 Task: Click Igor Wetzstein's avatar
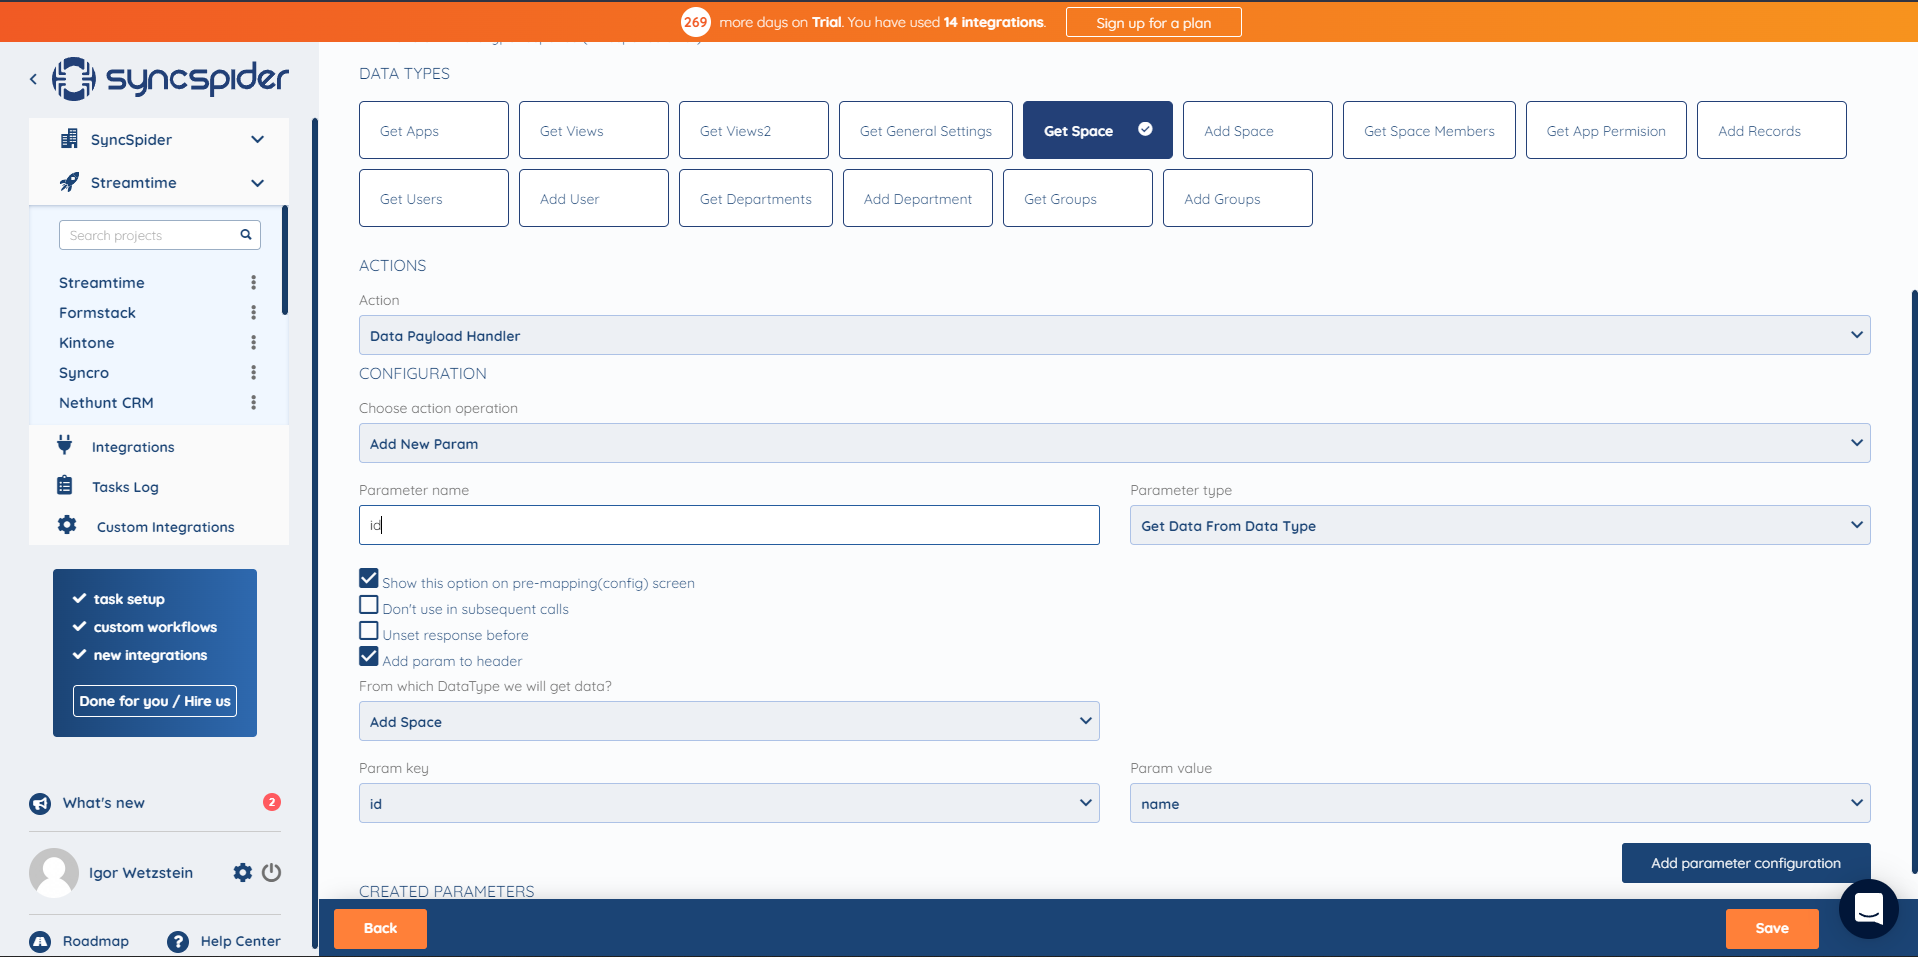point(54,873)
